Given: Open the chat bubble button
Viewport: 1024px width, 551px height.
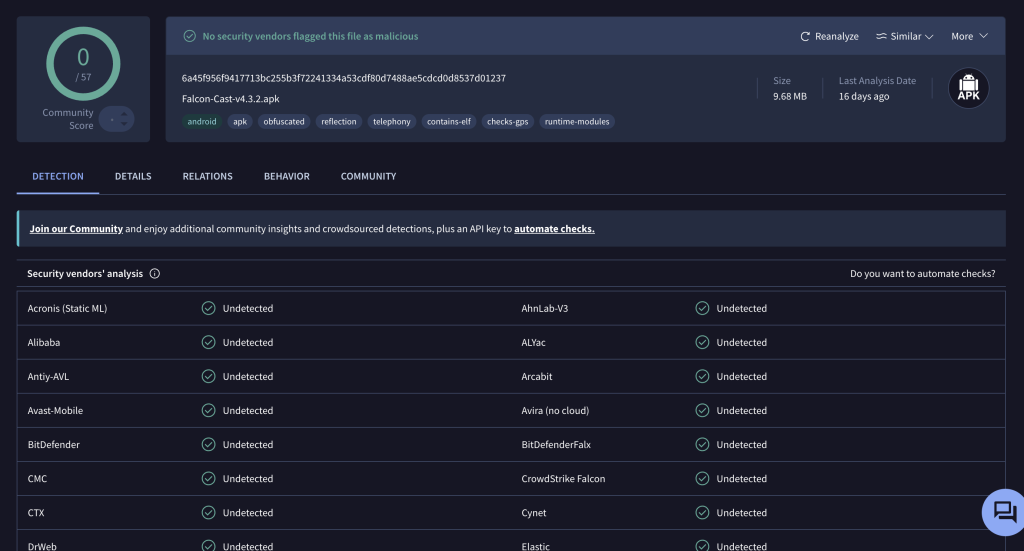Looking at the screenshot, I should coord(1004,512).
